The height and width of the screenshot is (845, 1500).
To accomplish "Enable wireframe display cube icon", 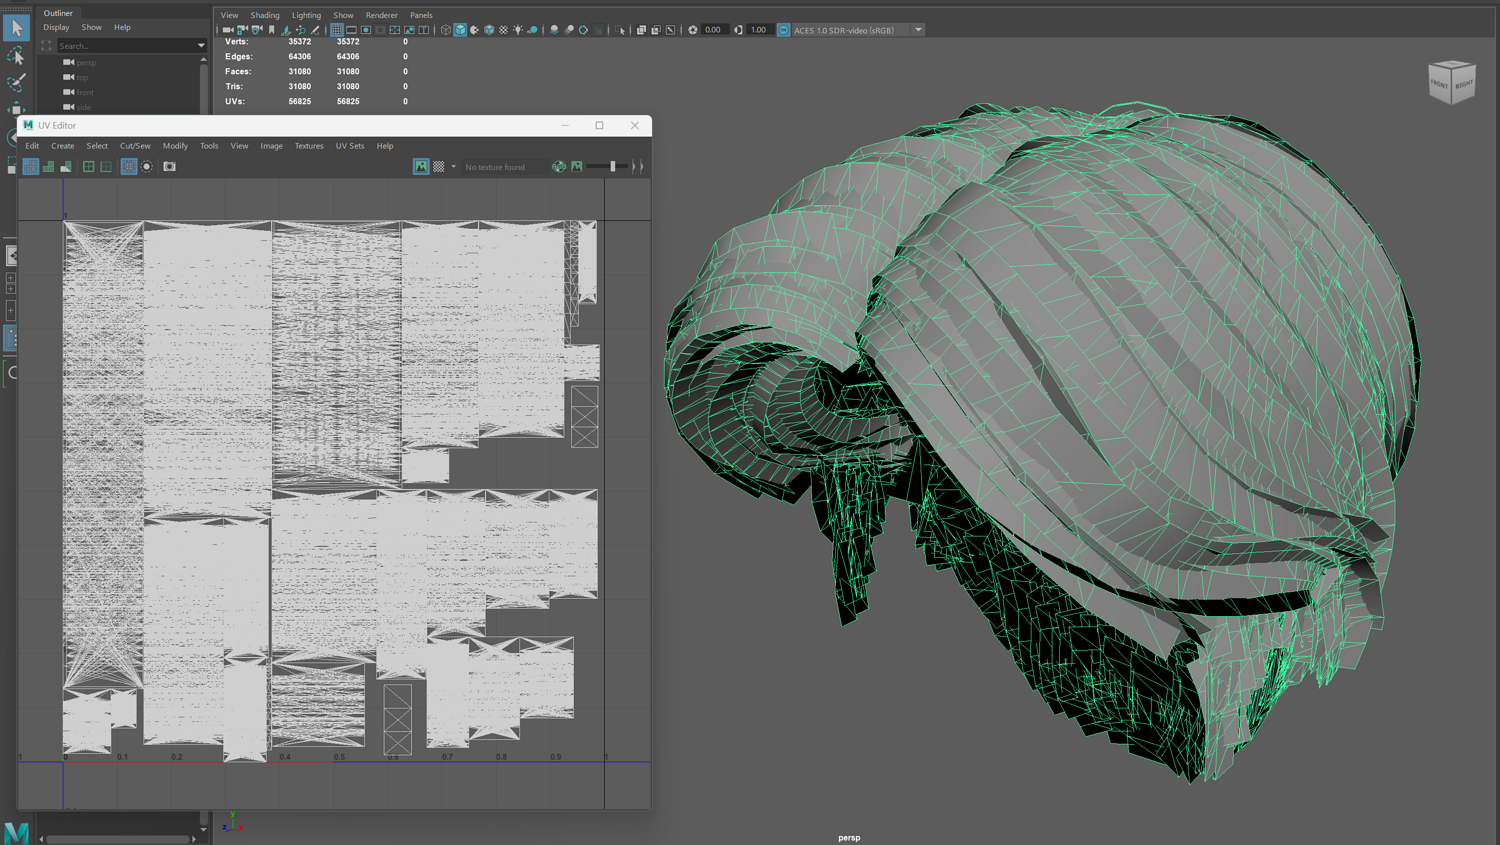I will [446, 30].
